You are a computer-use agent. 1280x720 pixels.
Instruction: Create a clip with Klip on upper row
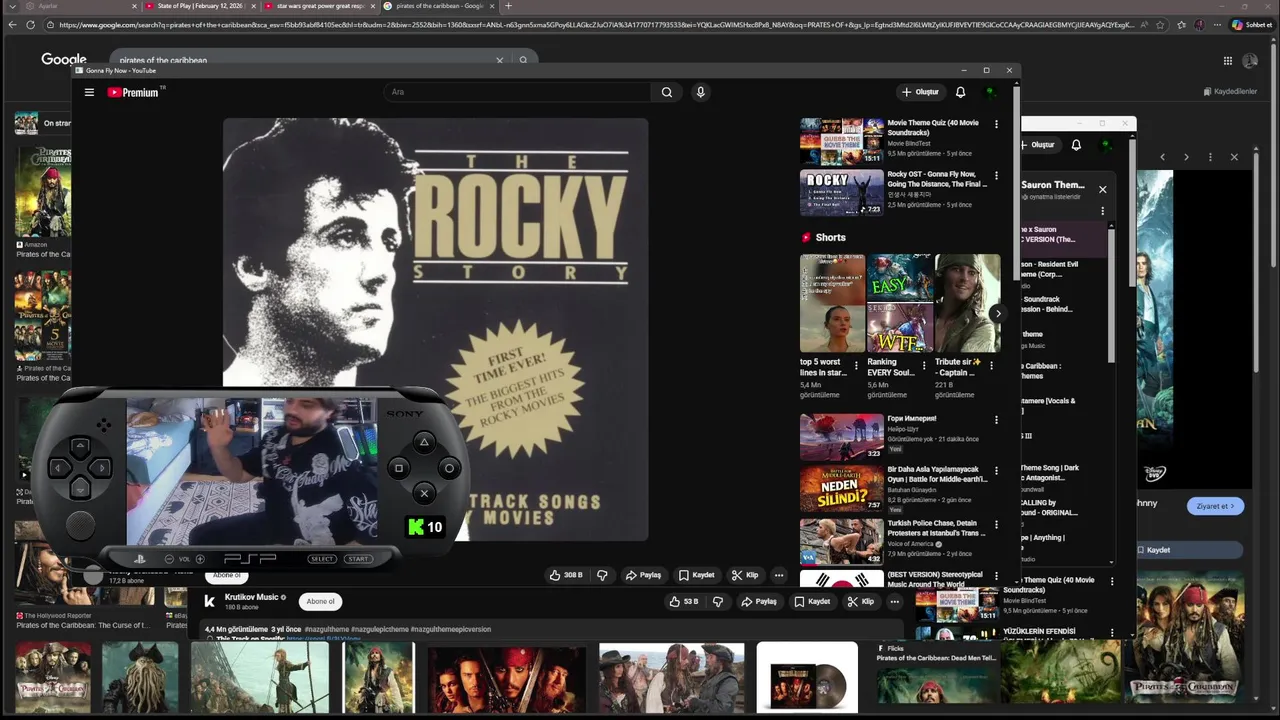coord(745,575)
